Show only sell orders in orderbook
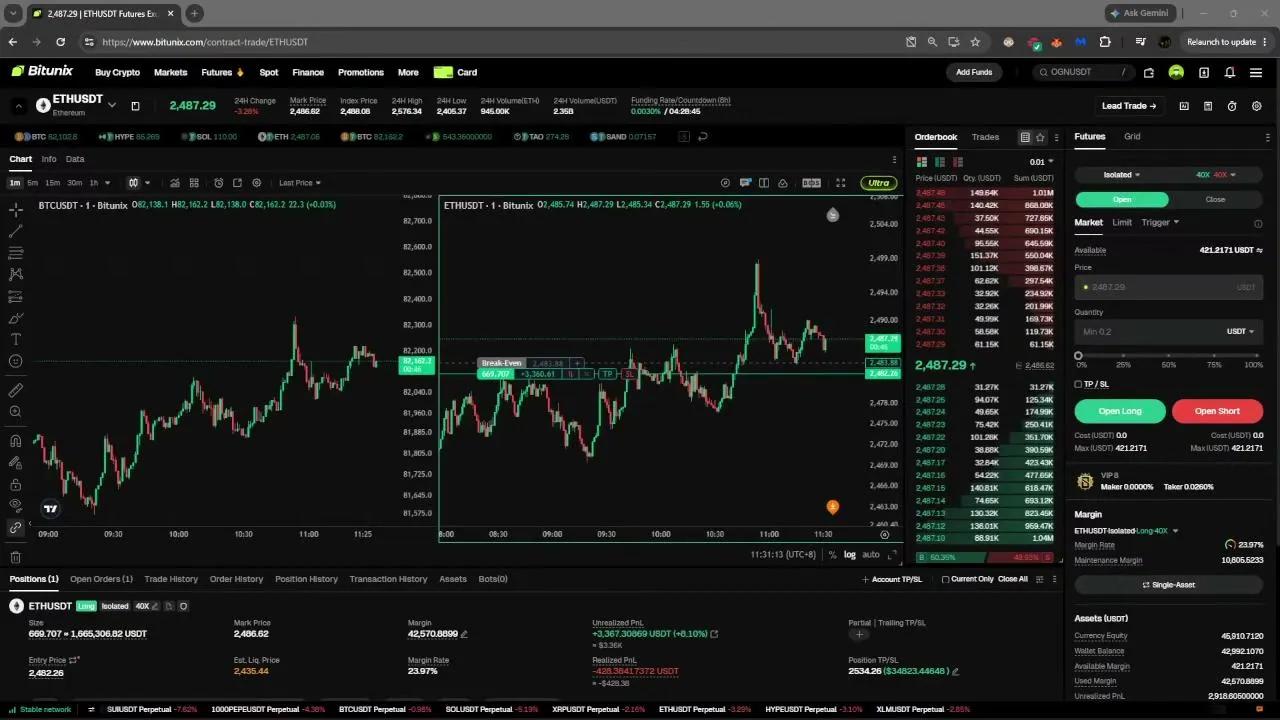The height and width of the screenshot is (720, 1280). point(958,162)
